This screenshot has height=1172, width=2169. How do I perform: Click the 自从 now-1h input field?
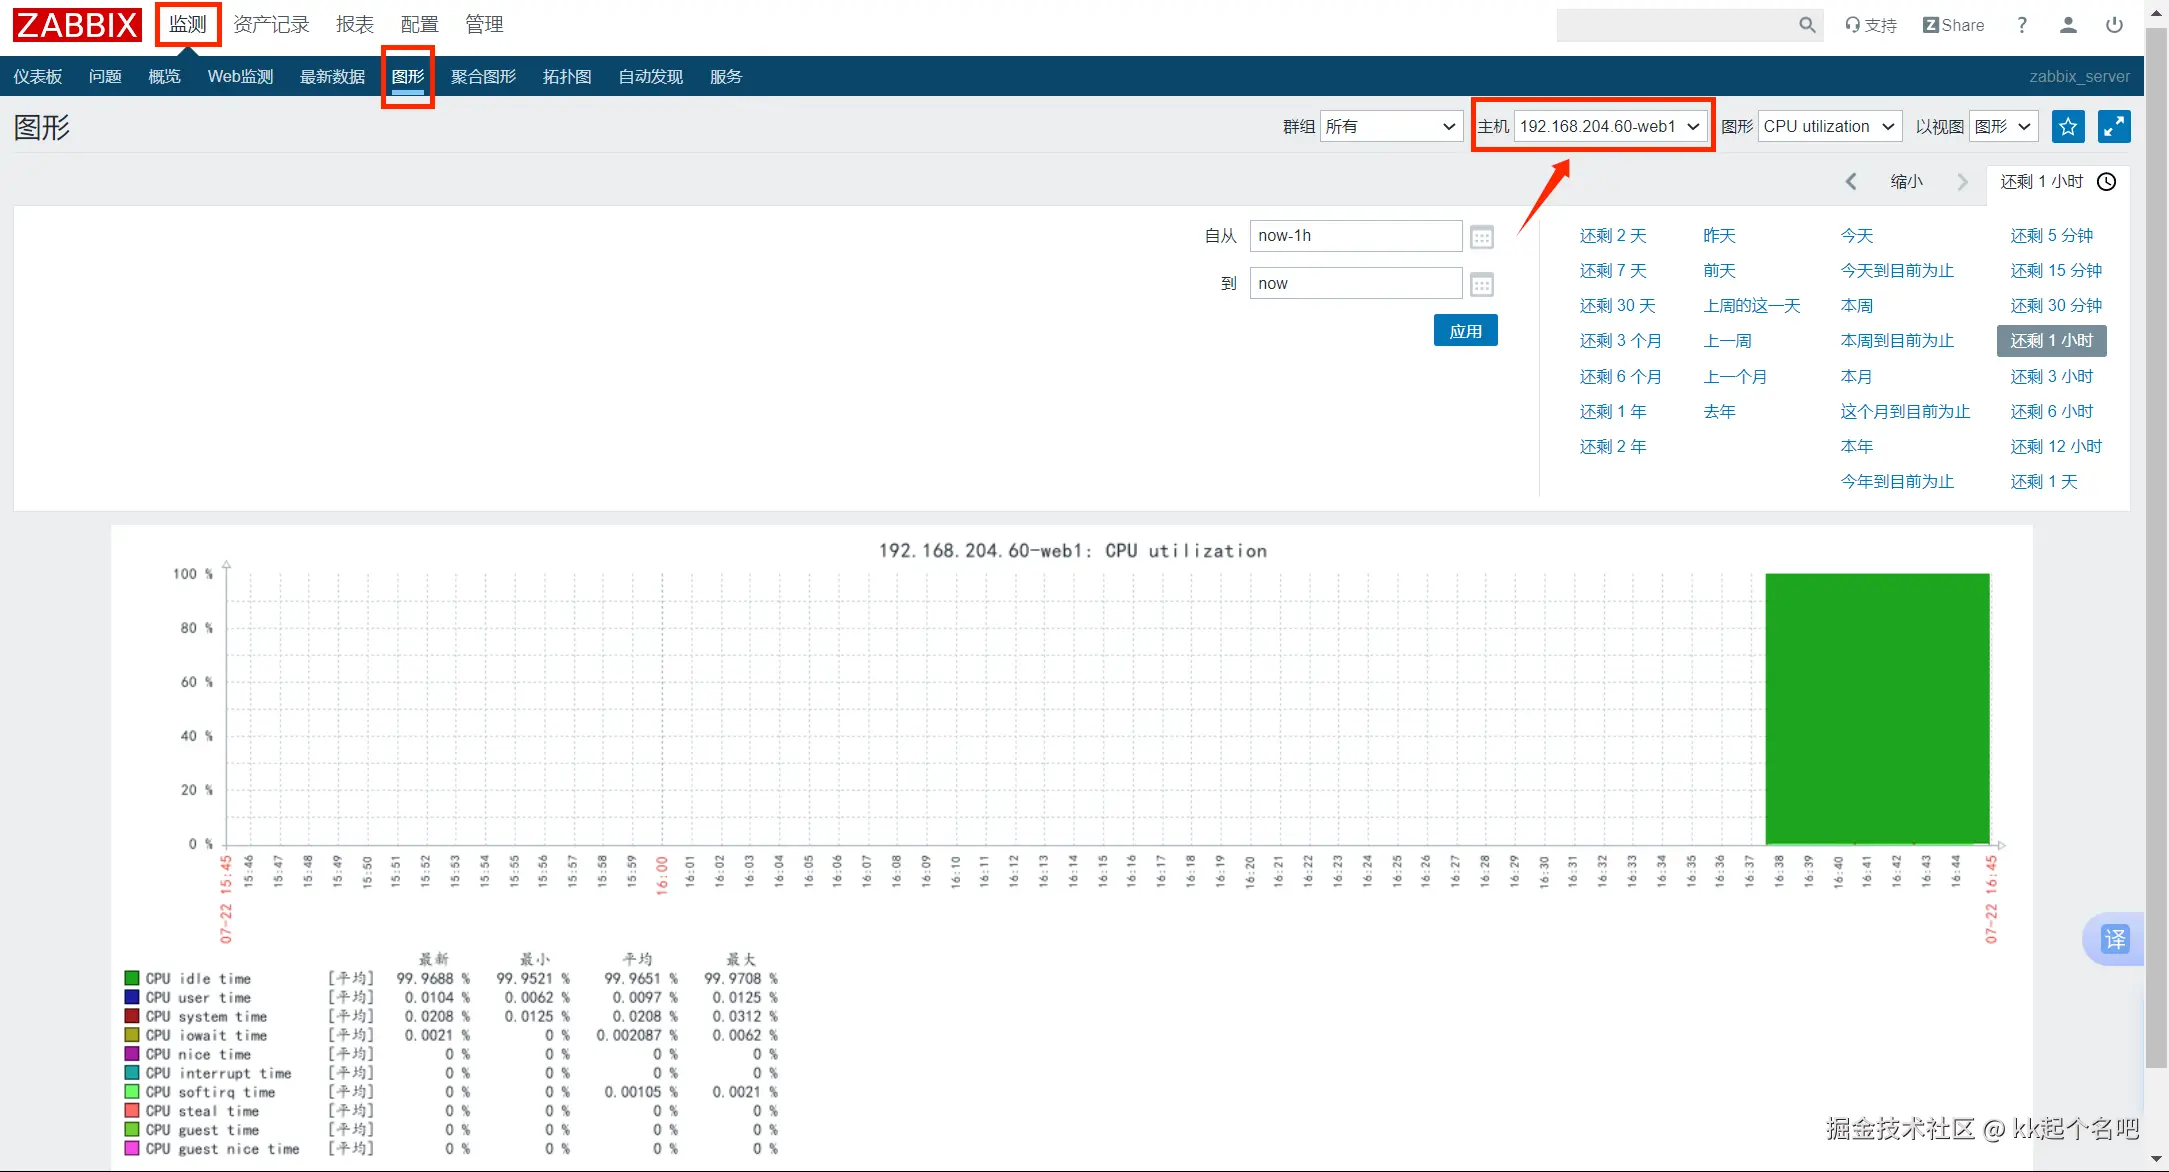pyautogui.click(x=1355, y=236)
